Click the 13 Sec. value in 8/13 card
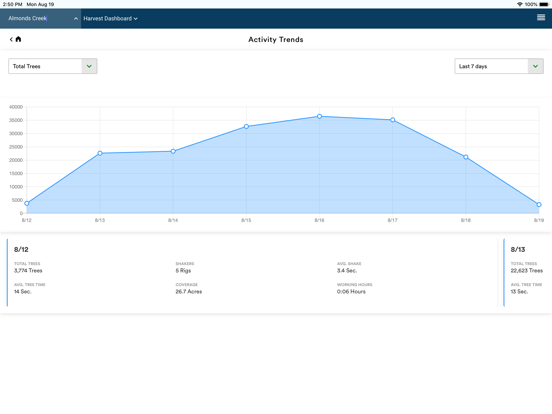 (x=519, y=291)
